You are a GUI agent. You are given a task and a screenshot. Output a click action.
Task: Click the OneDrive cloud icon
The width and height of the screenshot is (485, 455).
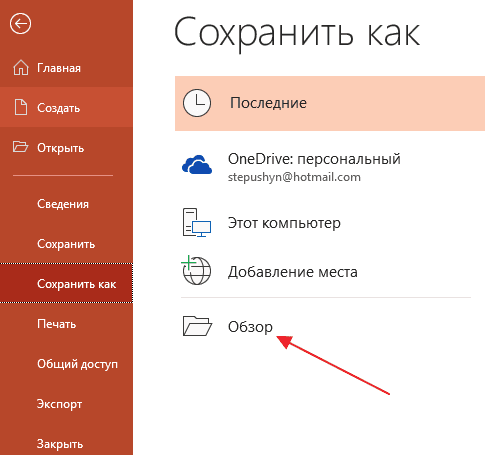pos(197,165)
